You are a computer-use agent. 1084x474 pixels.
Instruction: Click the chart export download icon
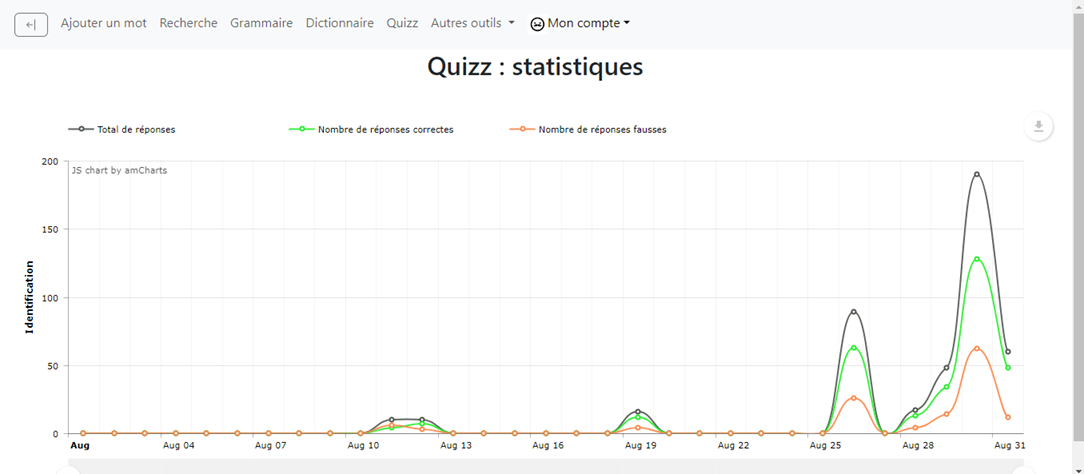pyautogui.click(x=1039, y=126)
